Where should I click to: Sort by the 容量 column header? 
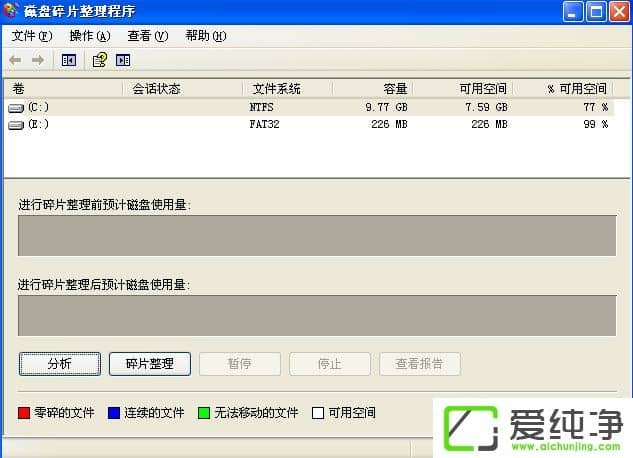pyautogui.click(x=394, y=89)
